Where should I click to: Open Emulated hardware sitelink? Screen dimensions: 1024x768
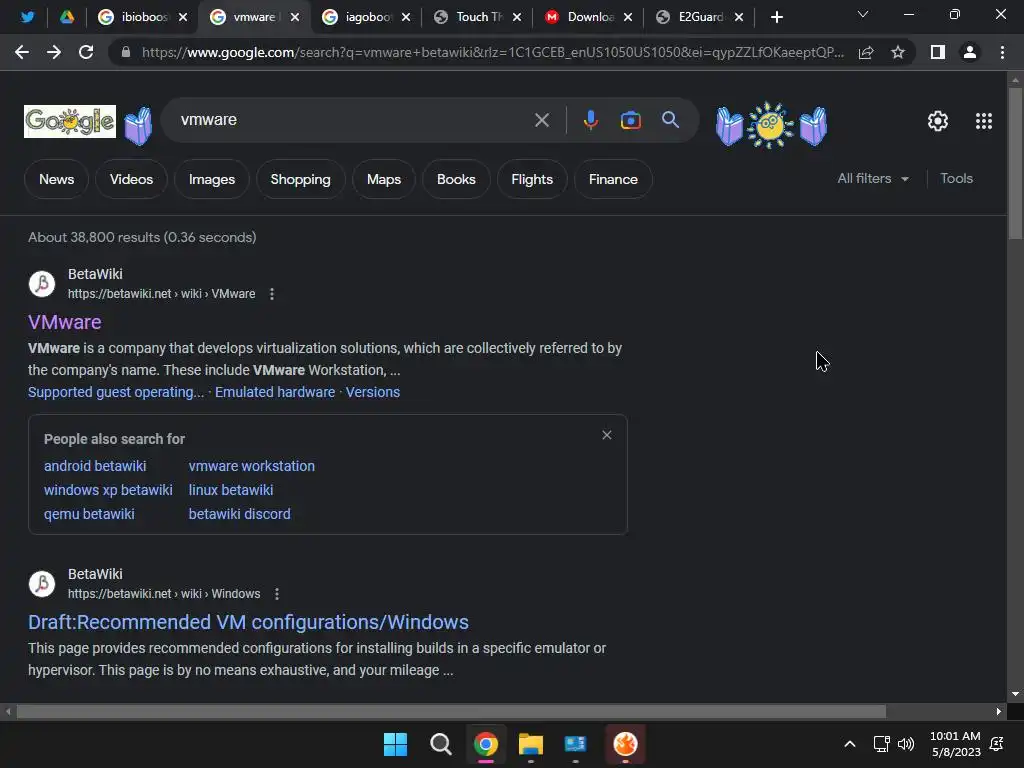[x=275, y=392]
